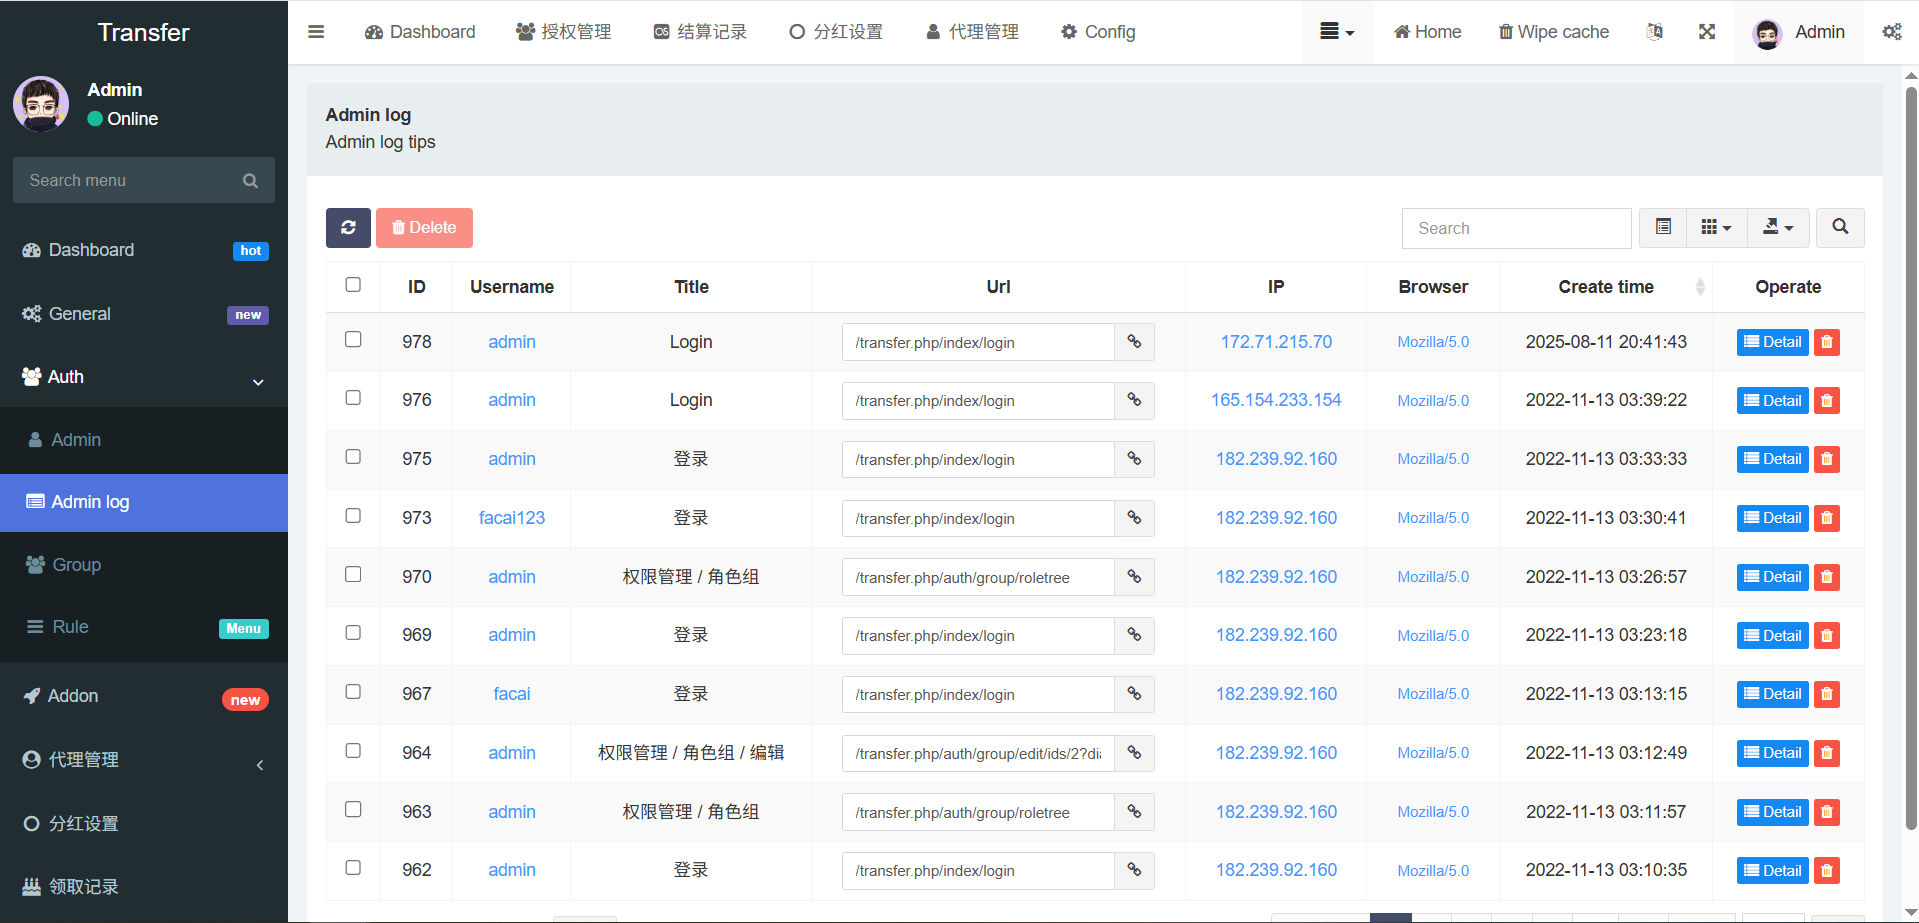Delete log row 975 trash icon
Viewport: 1919px width, 923px height.
pyautogui.click(x=1827, y=459)
